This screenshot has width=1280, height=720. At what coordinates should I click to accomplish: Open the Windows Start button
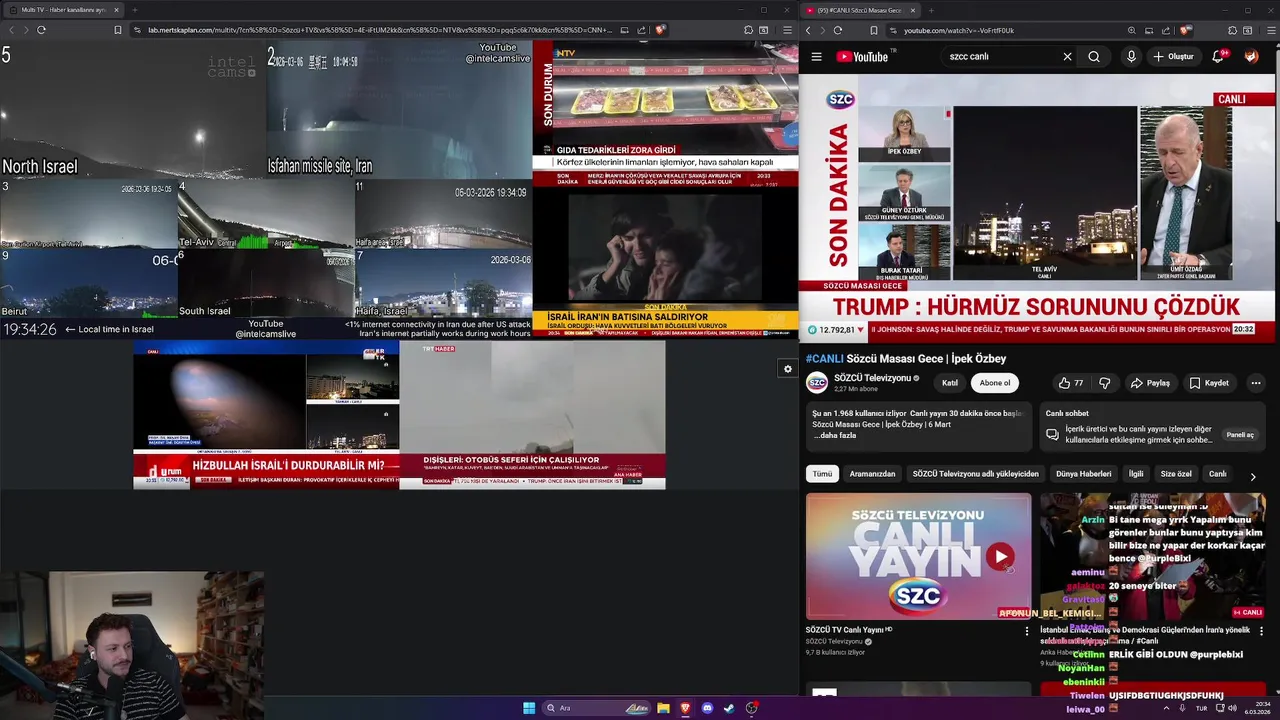[529, 708]
